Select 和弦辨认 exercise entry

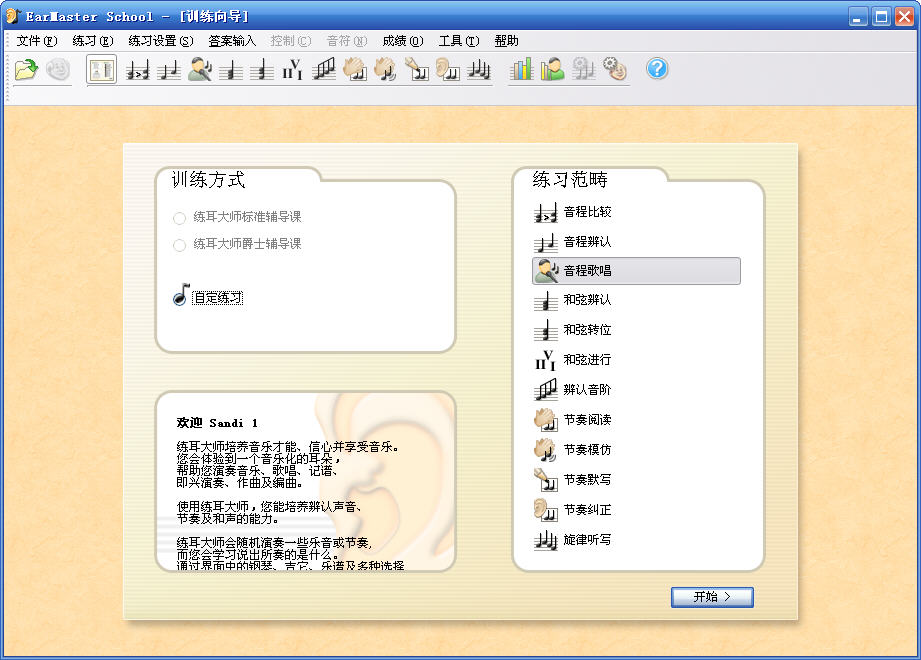coord(587,300)
